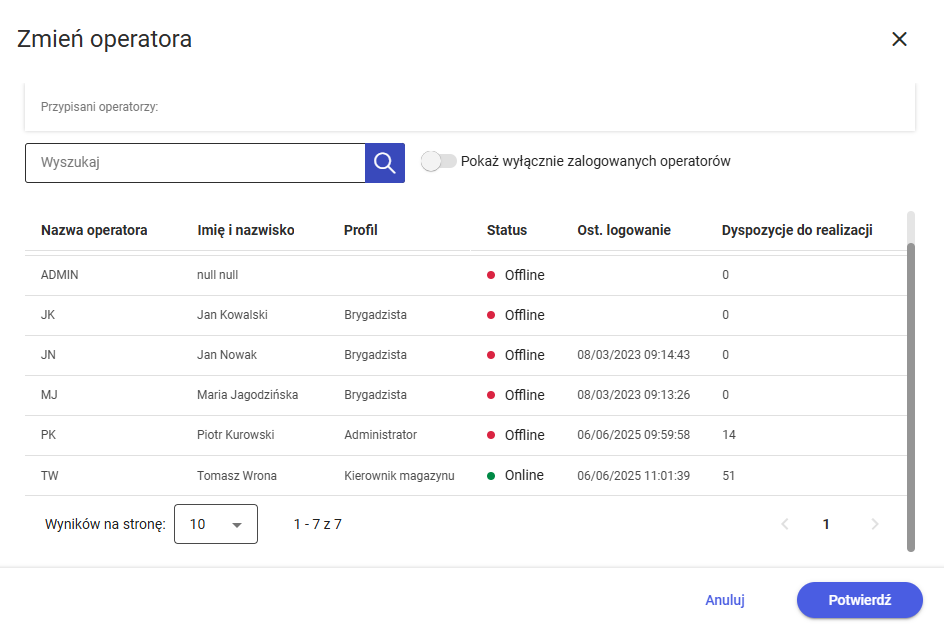Go to the previous results page arrow

click(x=785, y=524)
